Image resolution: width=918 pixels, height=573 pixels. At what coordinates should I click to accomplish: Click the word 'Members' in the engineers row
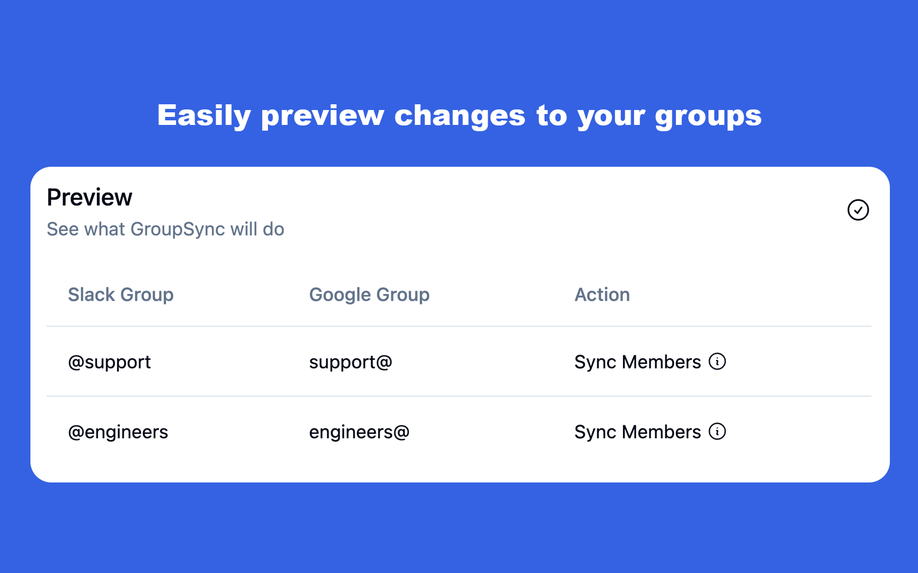tap(662, 432)
